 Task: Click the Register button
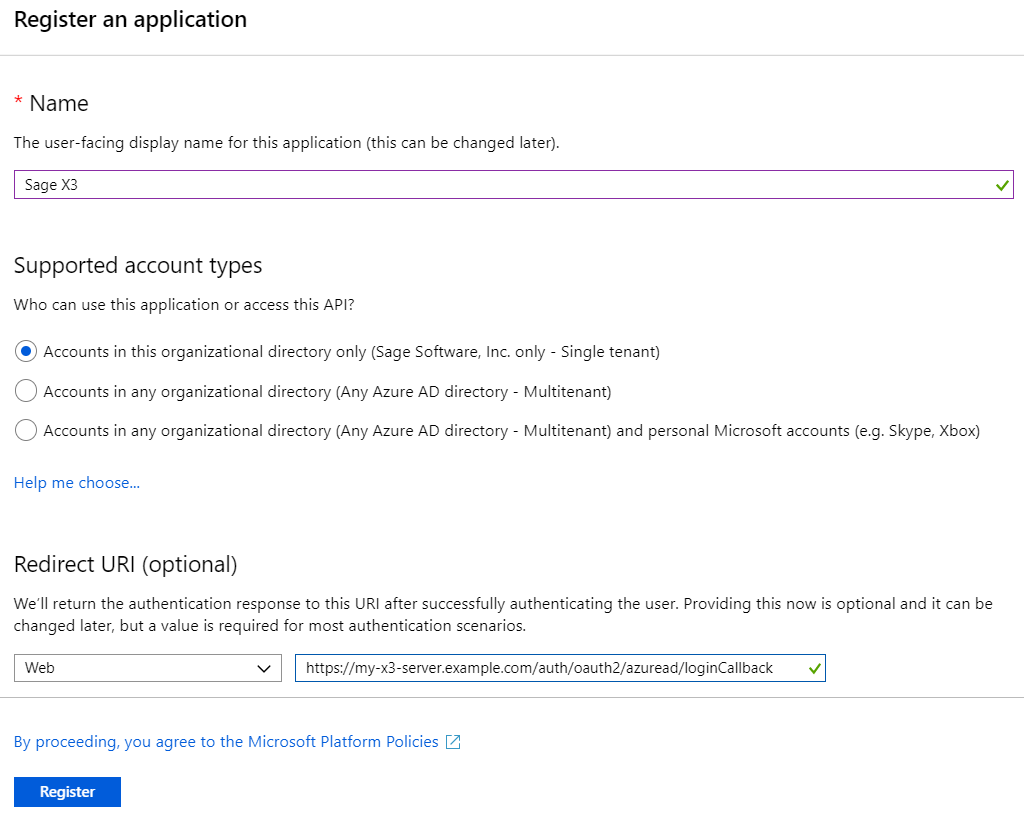point(67,792)
